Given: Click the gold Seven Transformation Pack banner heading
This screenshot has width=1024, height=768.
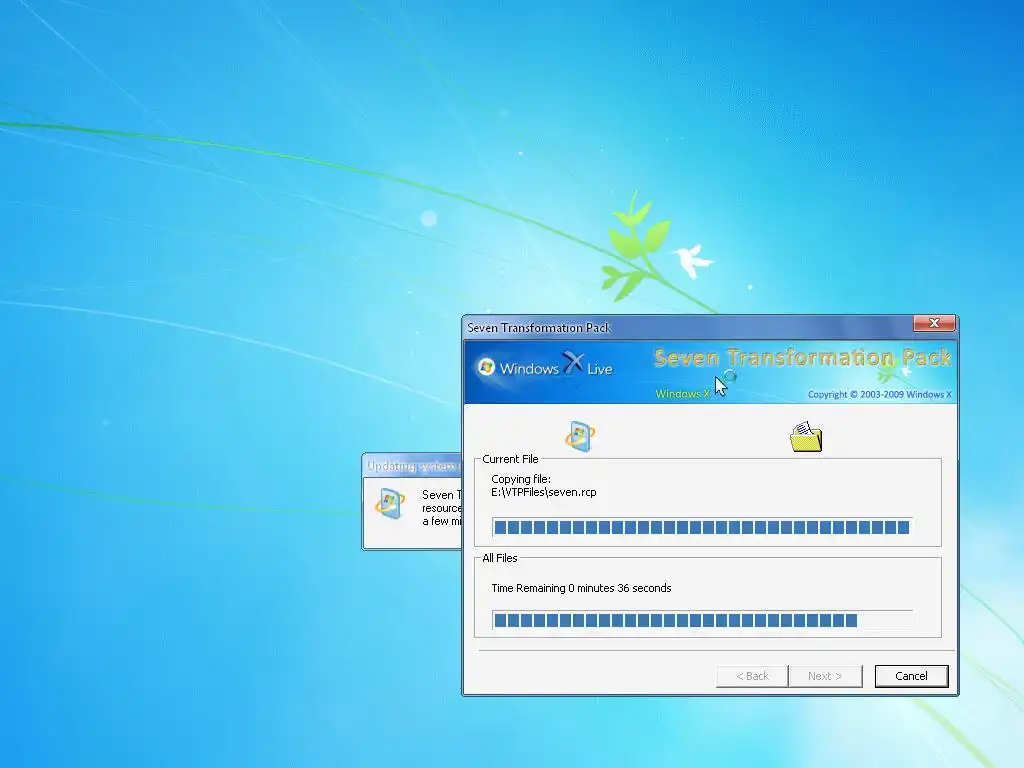Looking at the screenshot, I should click(x=803, y=358).
